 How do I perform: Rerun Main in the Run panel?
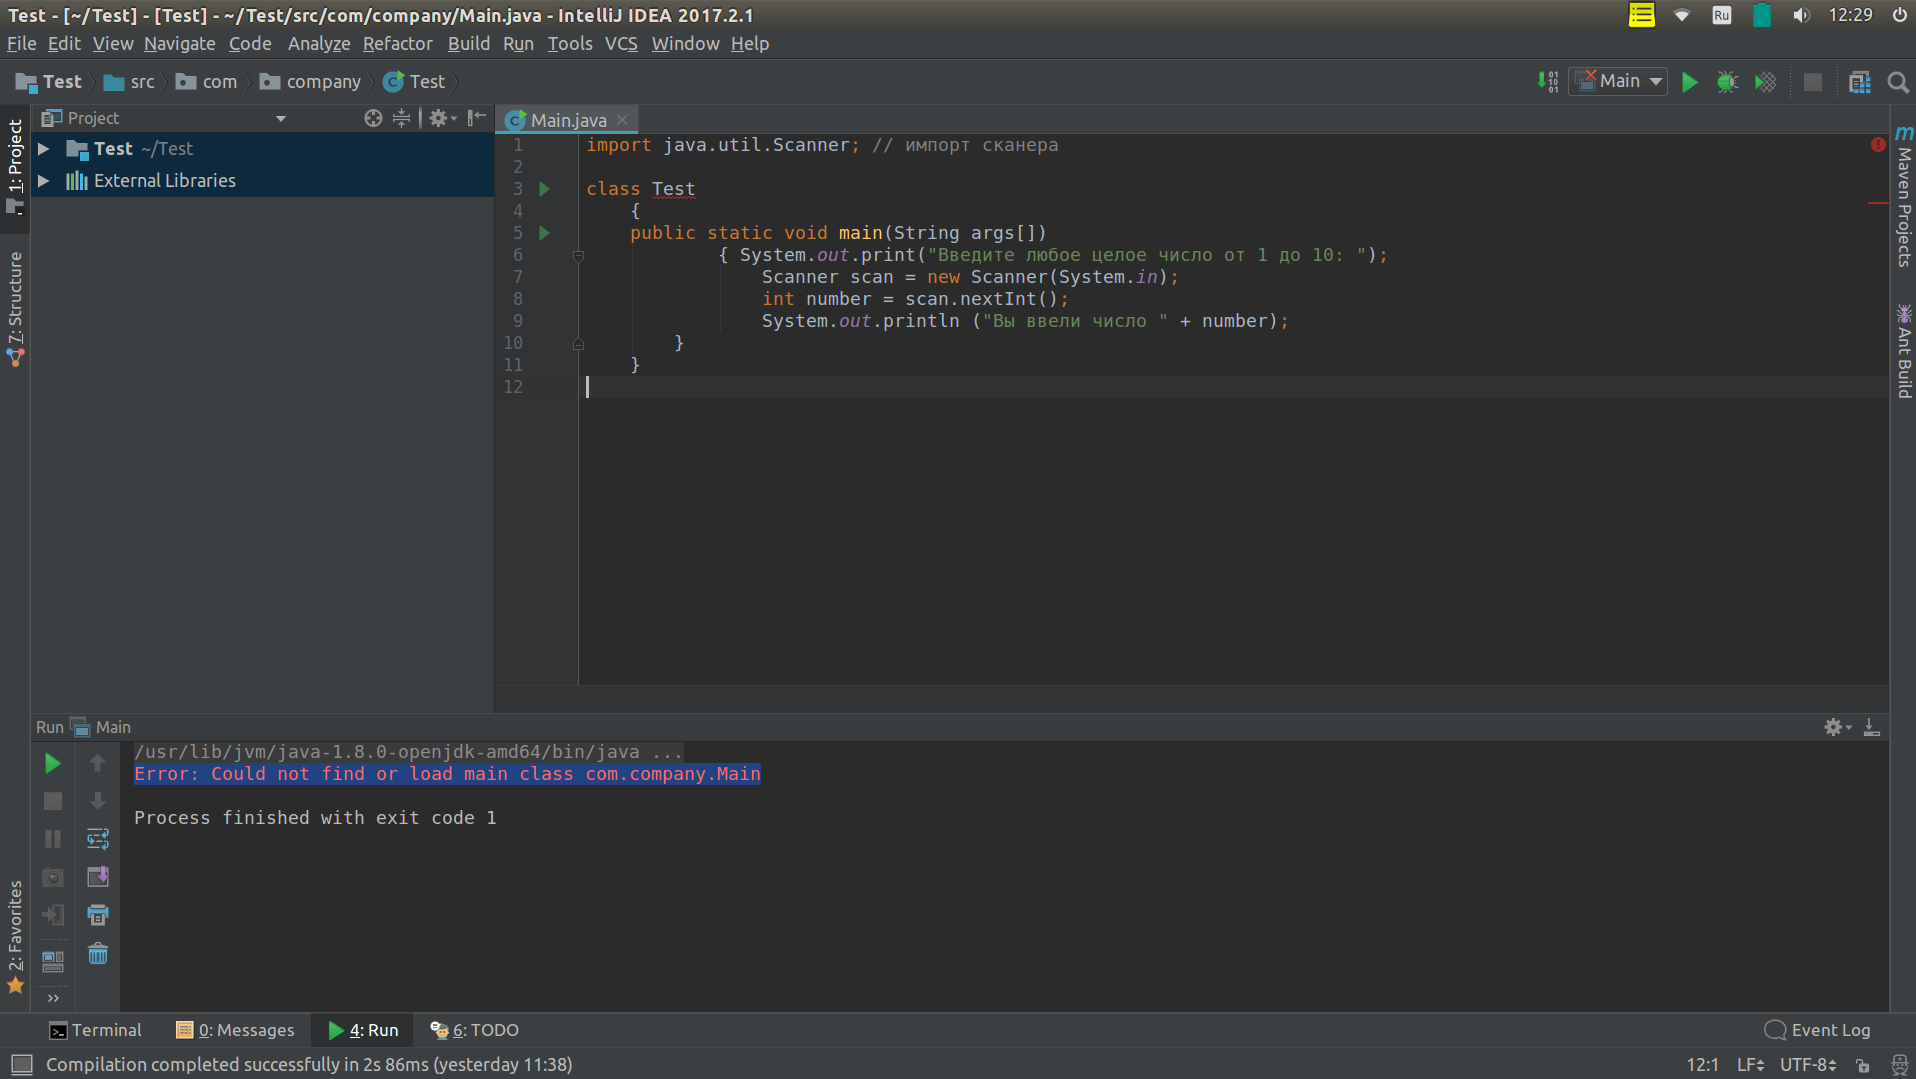pos(53,764)
